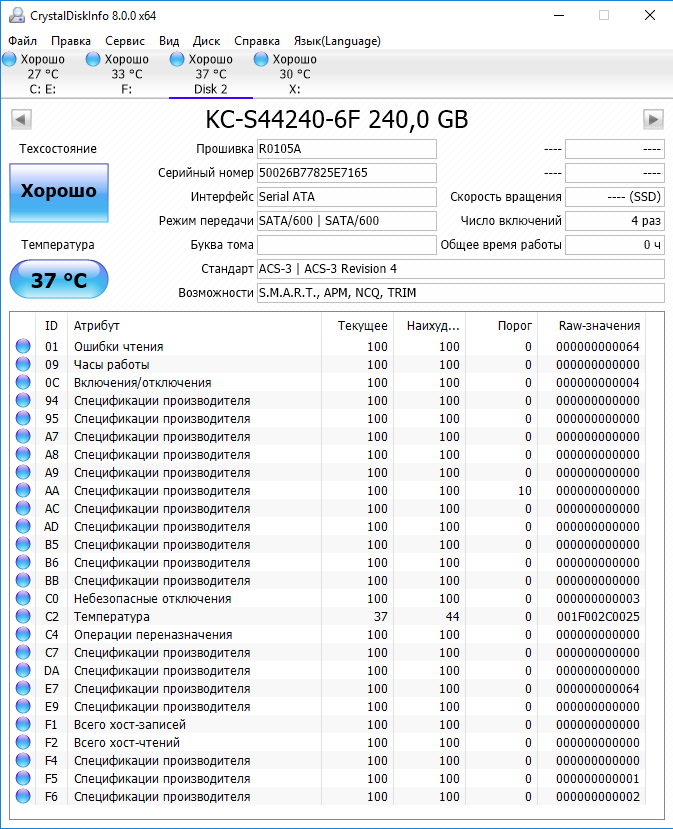Click status icon of C2 Температура row
Screen dimensions: 673x829
(23, 616)
